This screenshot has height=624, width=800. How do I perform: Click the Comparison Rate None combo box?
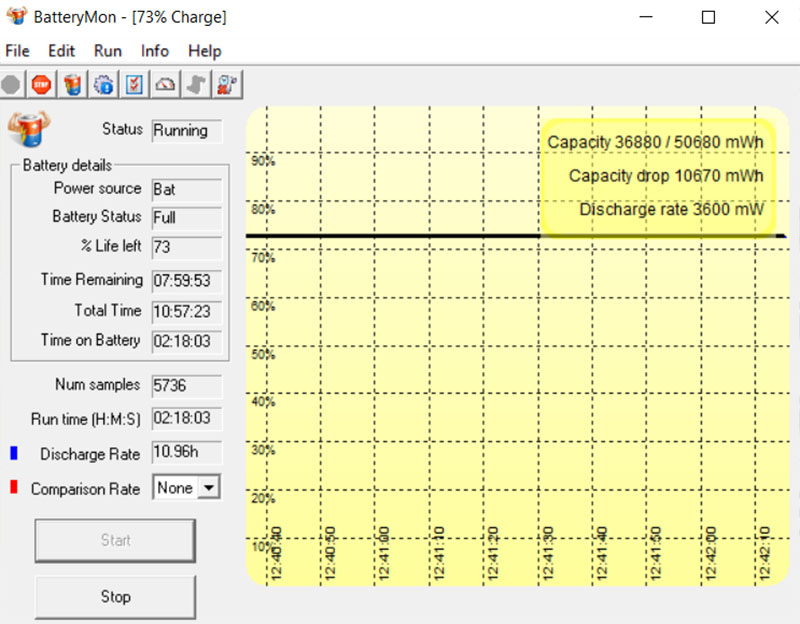187,488
